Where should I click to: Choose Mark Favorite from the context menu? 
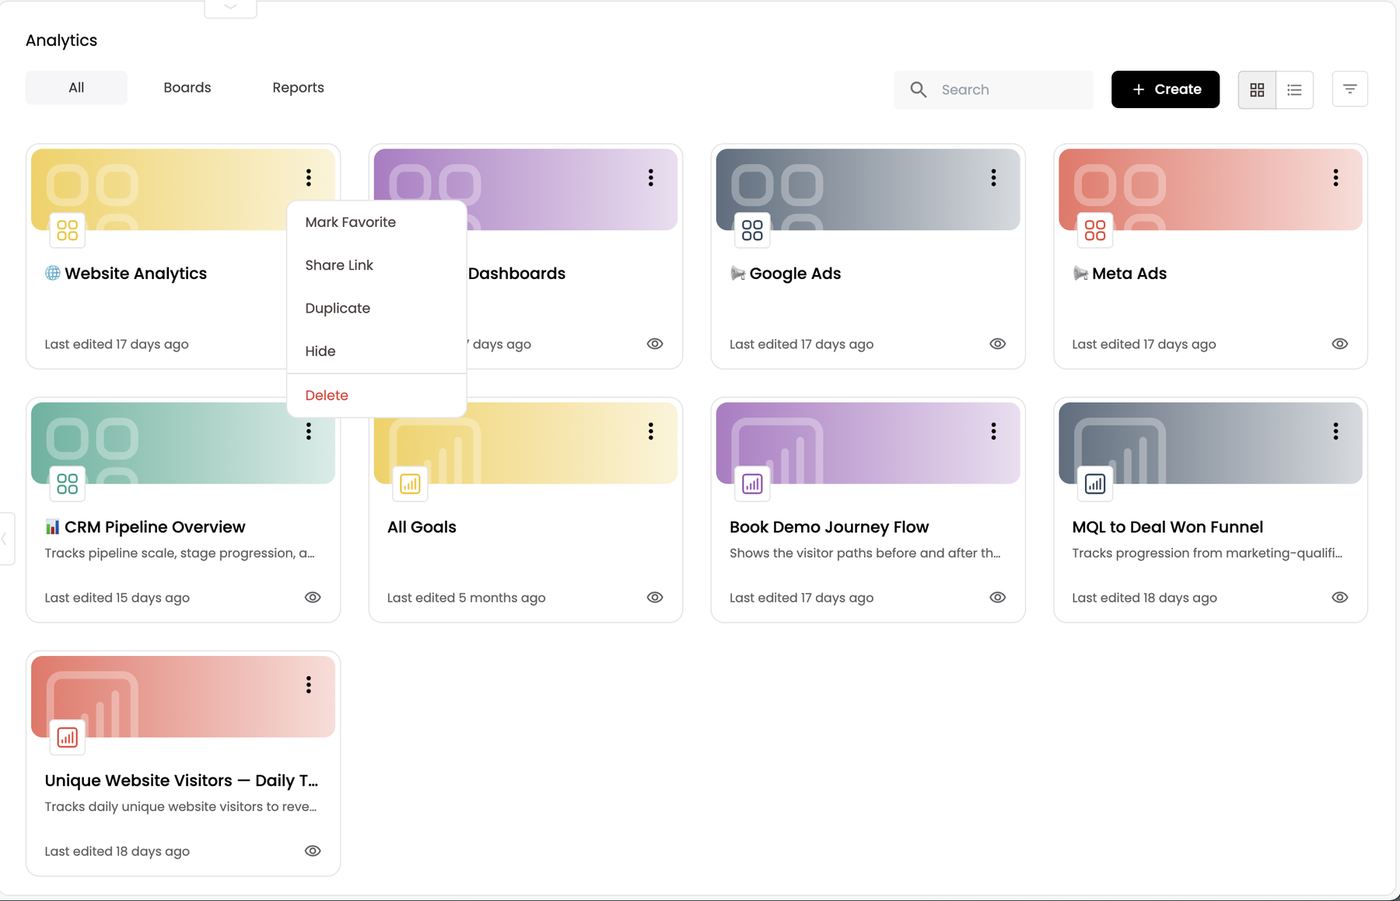point(377,222)
